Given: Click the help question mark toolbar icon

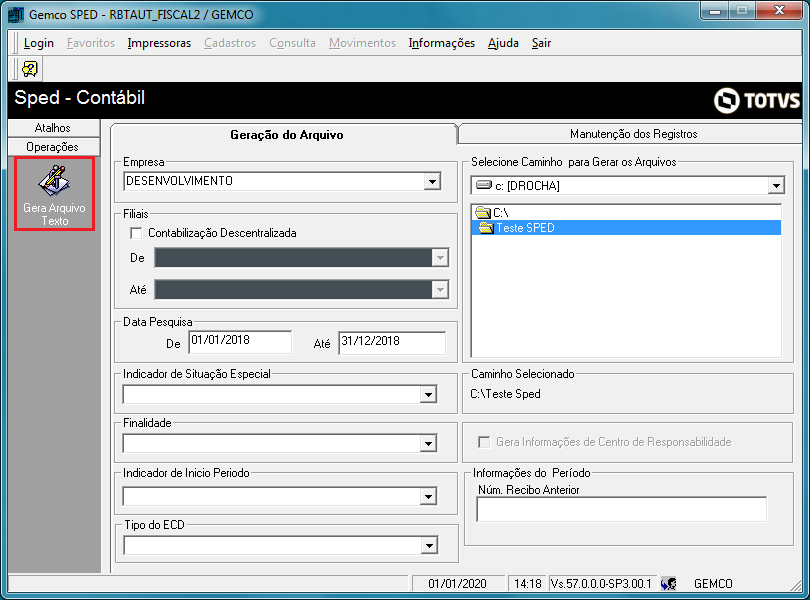Looking at the screenshot, I should tap(30, 69).
